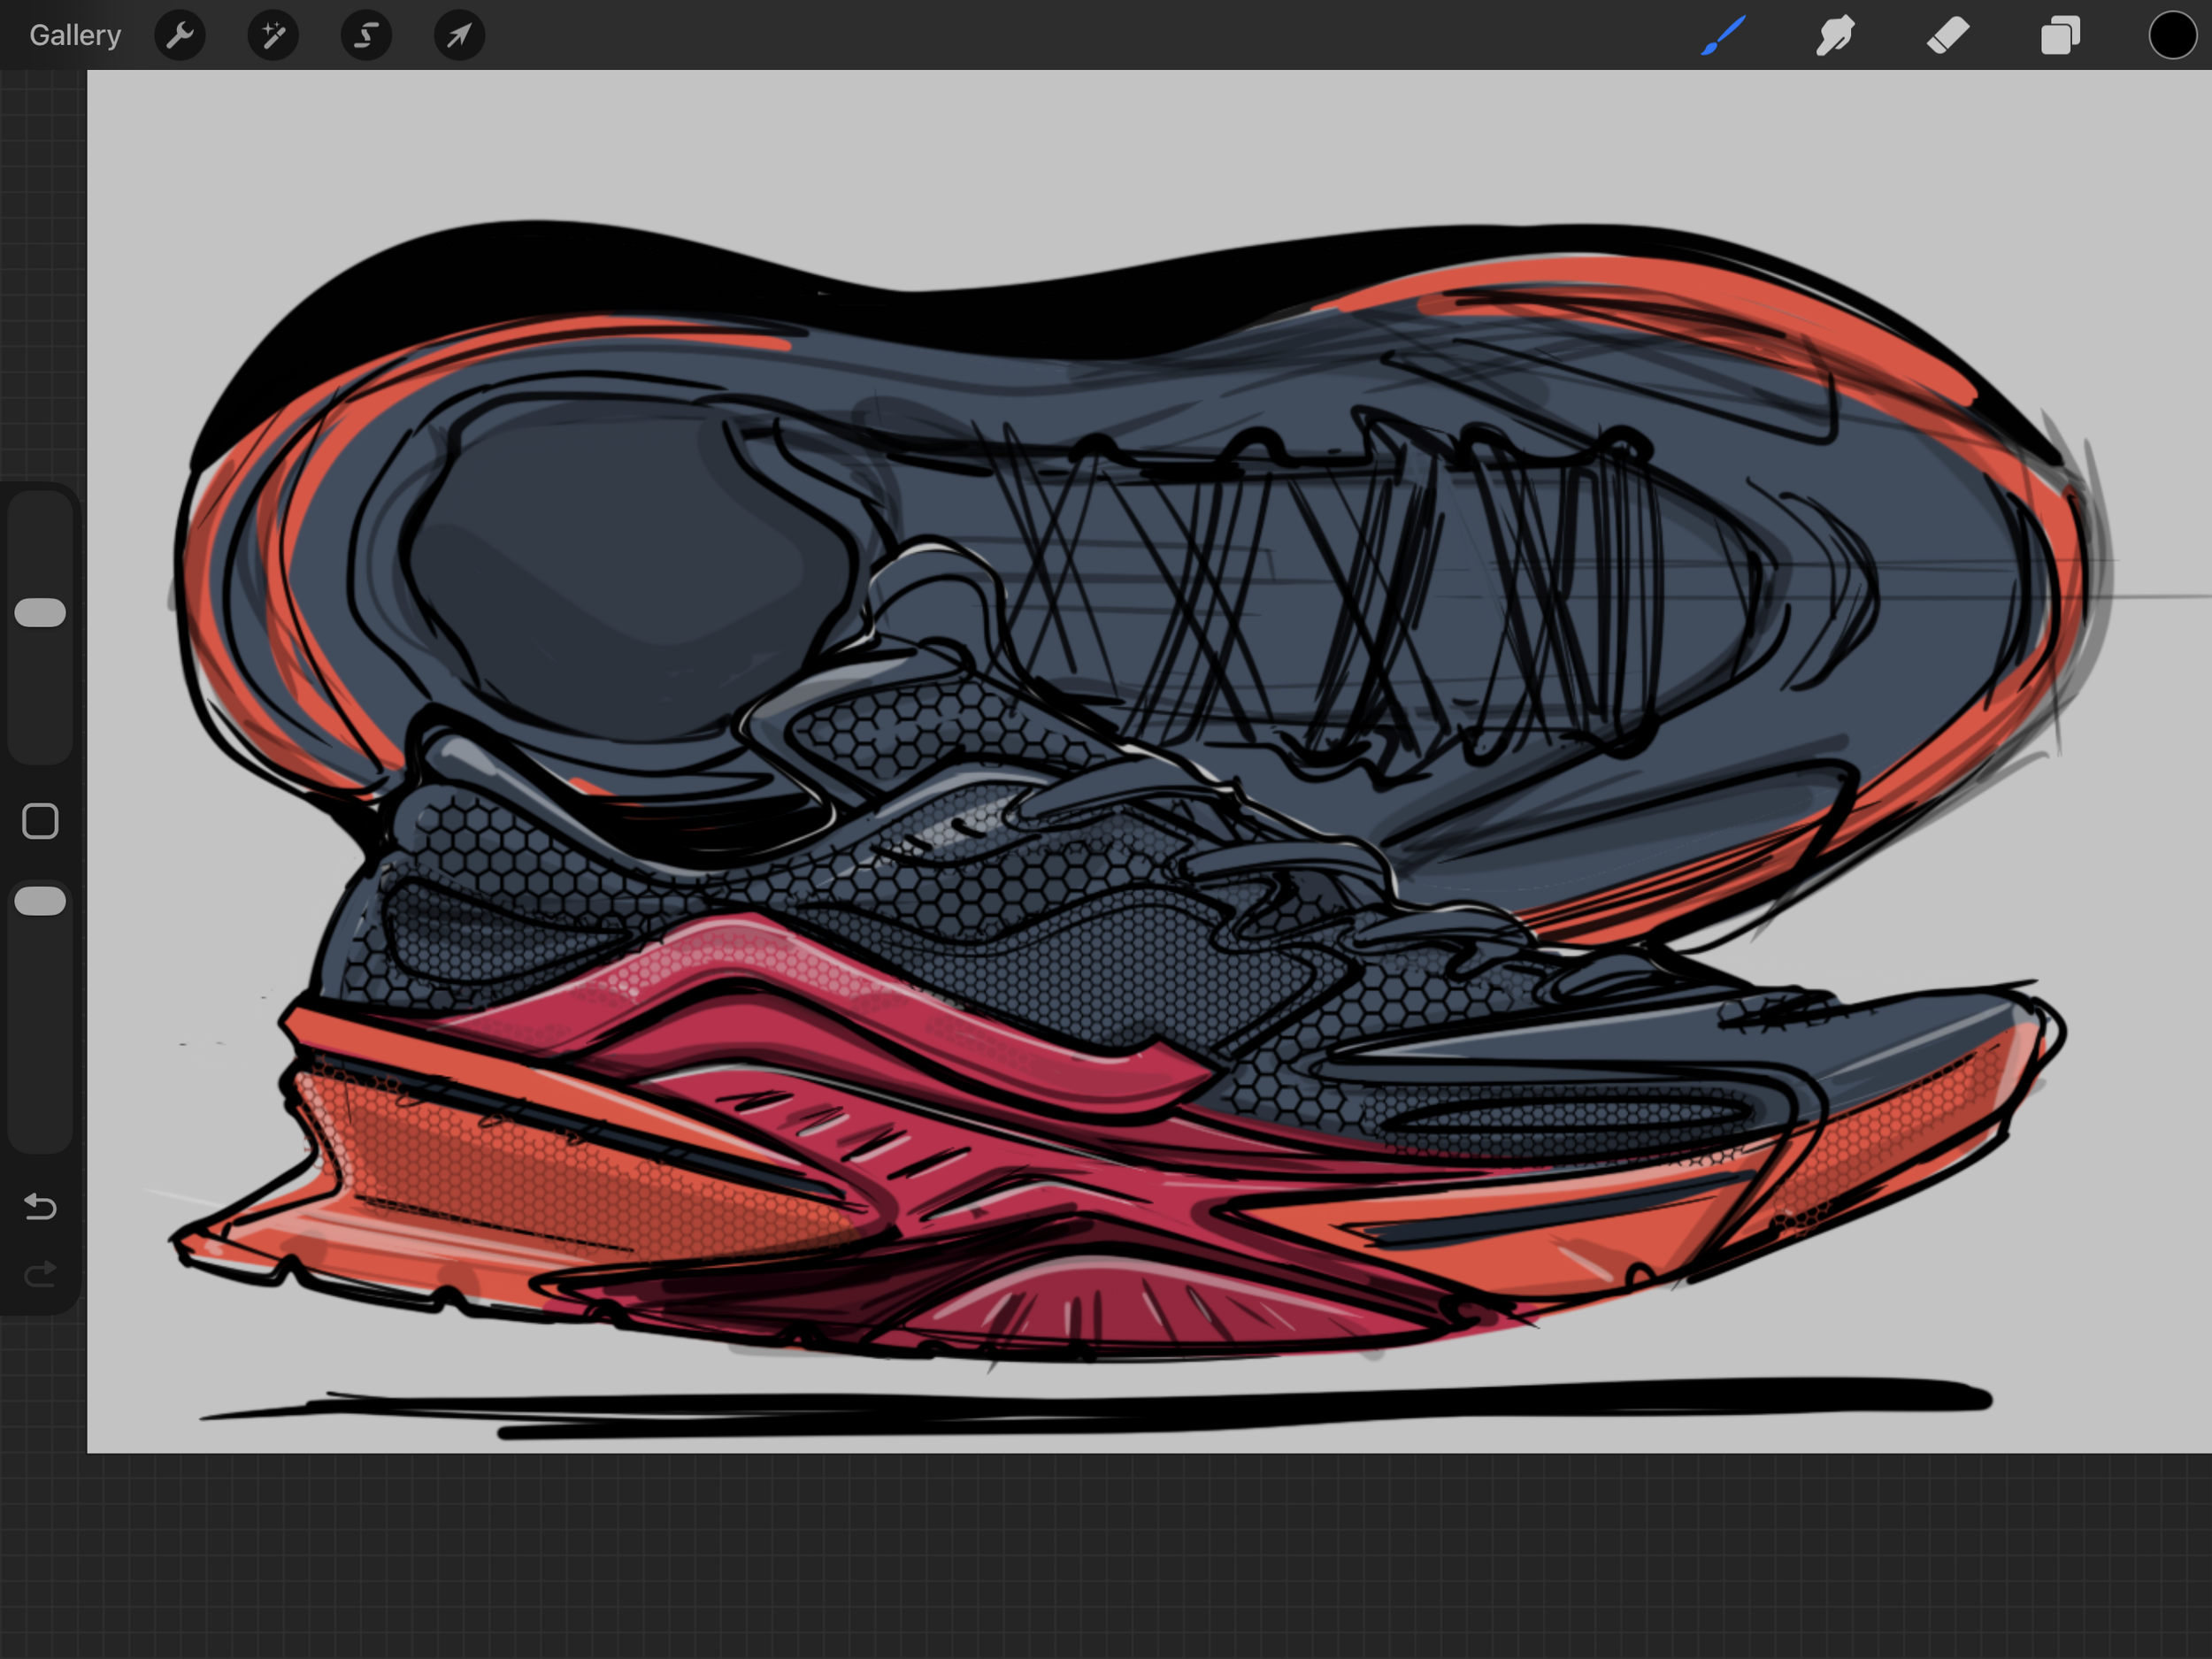The width and height of the screenshot is (2212, 1659).
Task: Open the Actions wrench menu
Action: (180, 36)
